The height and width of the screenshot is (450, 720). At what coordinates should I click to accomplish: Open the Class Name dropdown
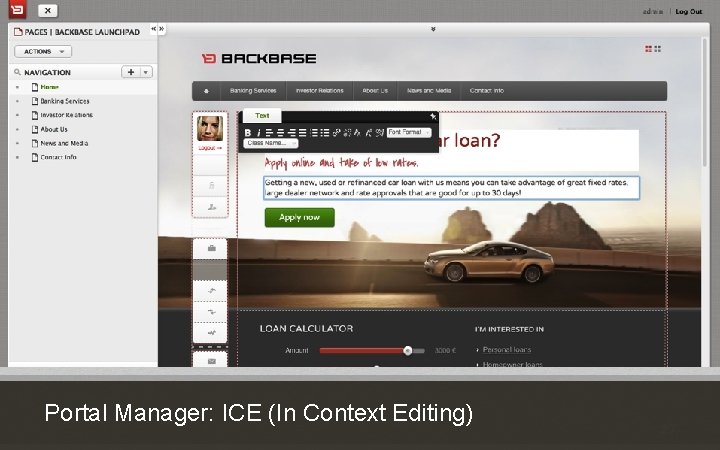point(270,143)
